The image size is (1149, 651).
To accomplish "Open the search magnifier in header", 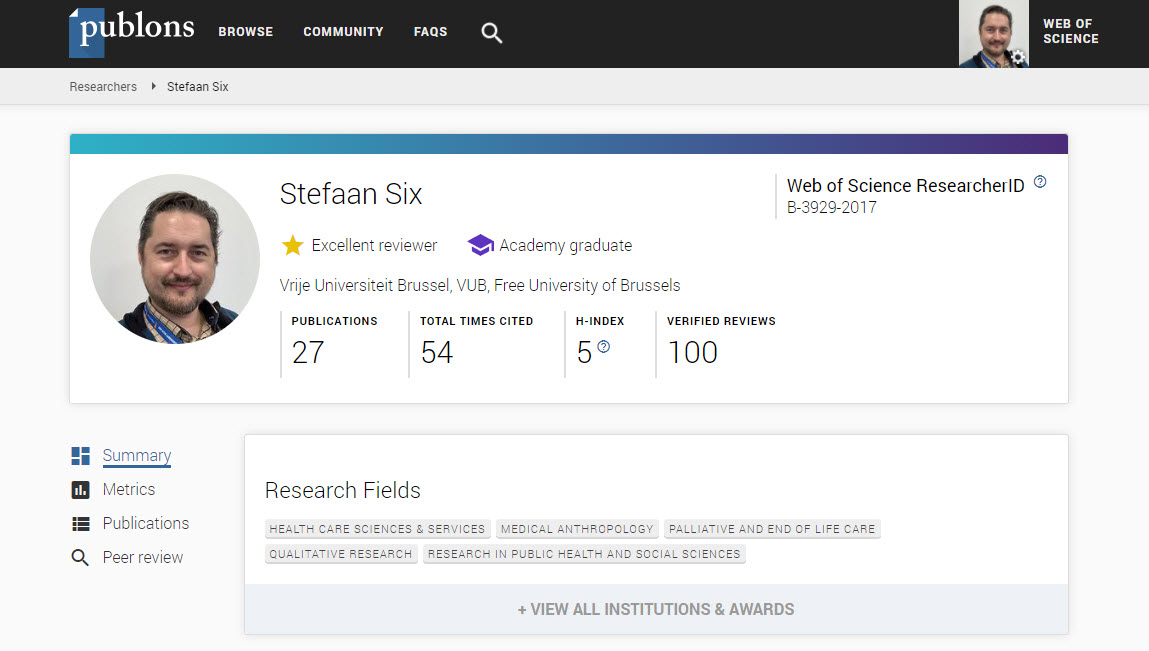I will [x=492, y=33].
